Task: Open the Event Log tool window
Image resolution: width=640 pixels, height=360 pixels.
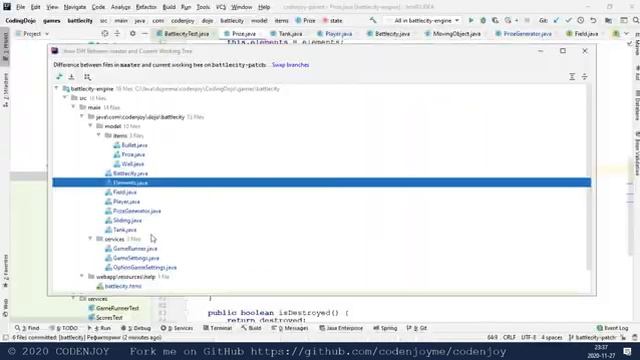Action: tap(612, 328)
